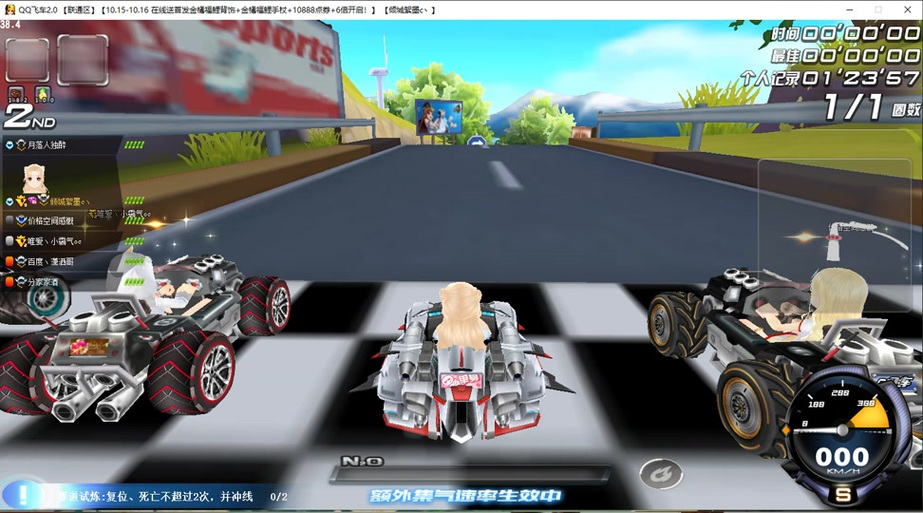Close the QQ飞车 game window

tap(908, 9)
